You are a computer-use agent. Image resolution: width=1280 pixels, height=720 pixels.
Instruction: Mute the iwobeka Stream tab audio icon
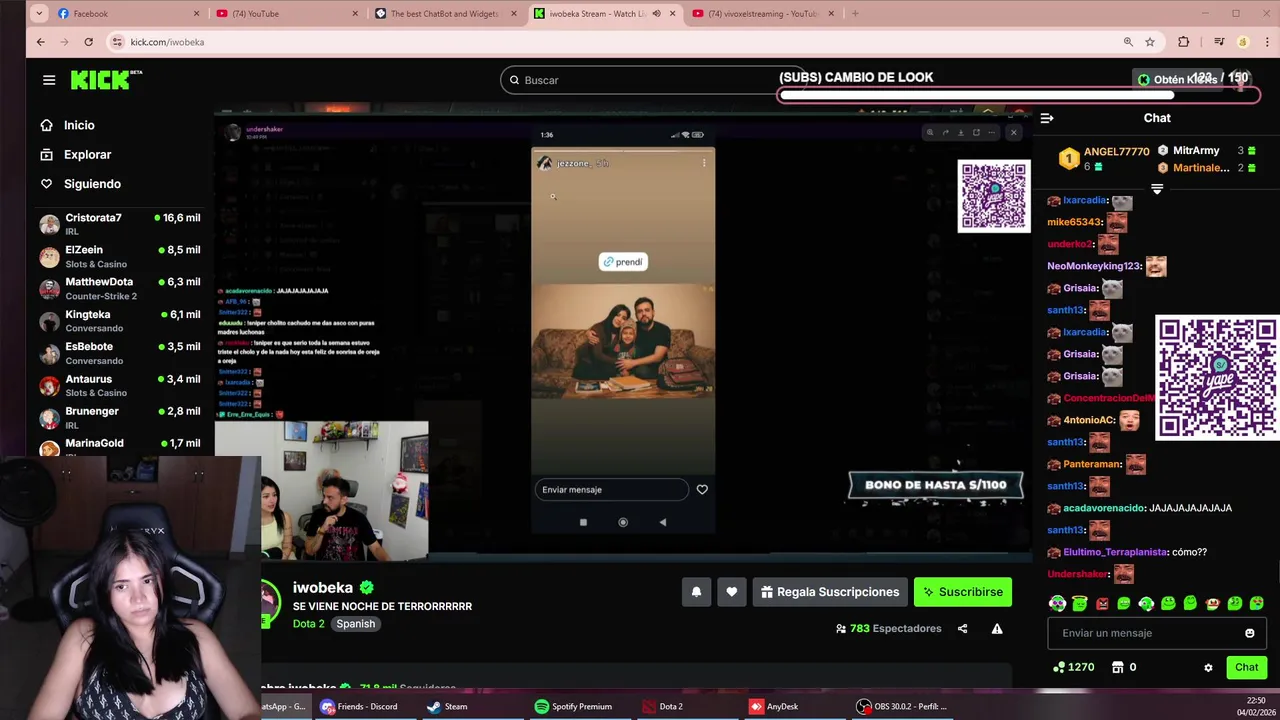click(656, 14)
